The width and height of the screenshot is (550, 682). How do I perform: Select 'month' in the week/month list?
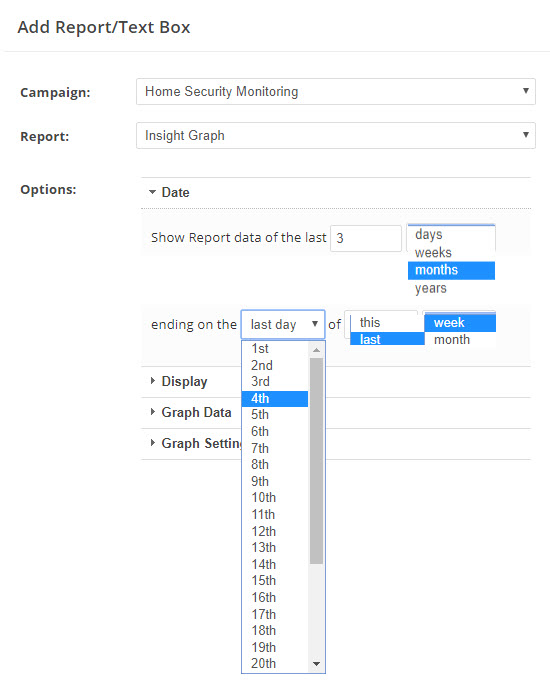click(x=460, y=340)
